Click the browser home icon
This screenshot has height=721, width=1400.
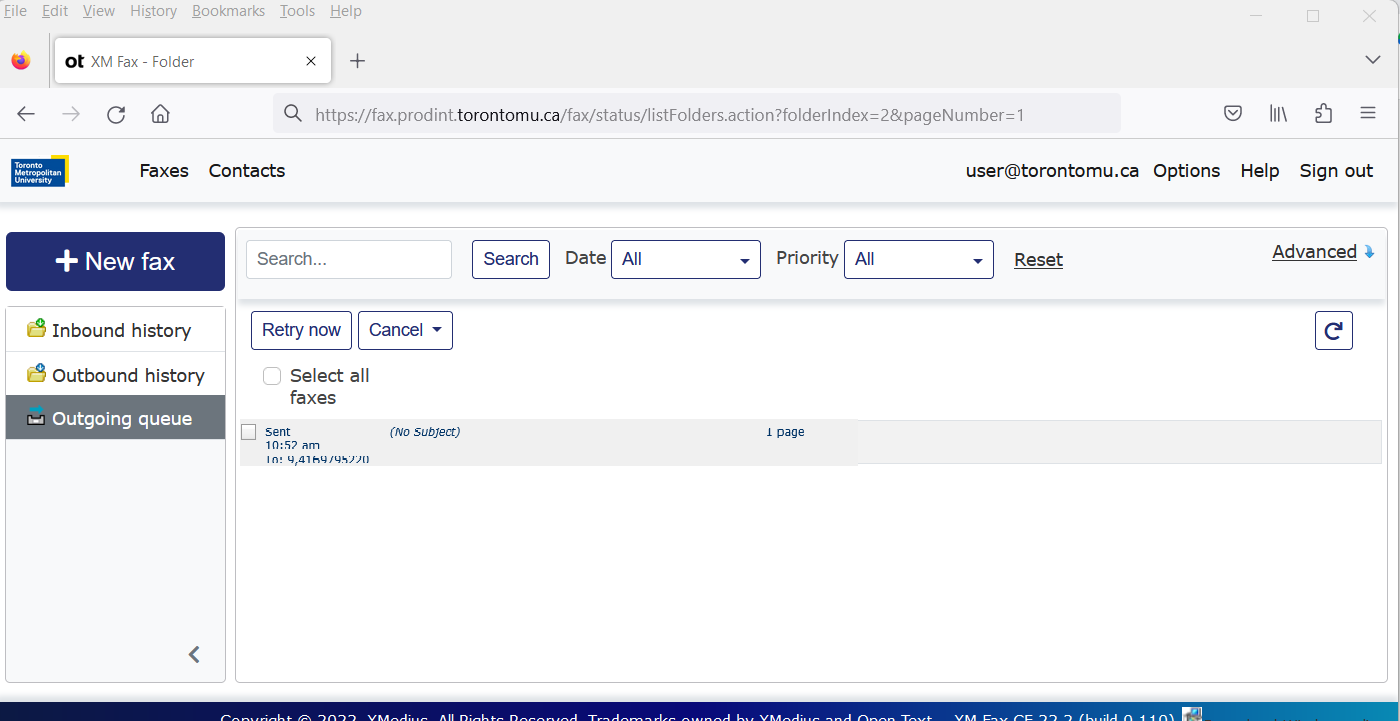(x=160, y=114)
